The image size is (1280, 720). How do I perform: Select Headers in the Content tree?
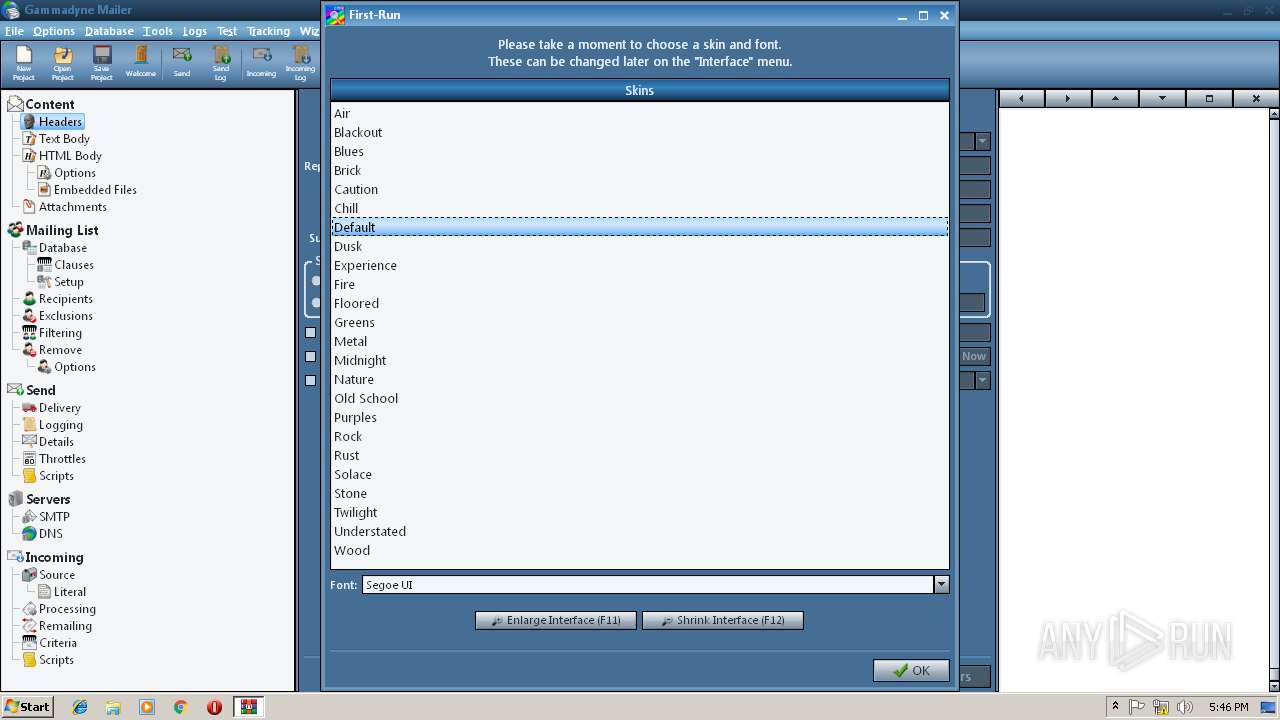click(x=60, y=122)
